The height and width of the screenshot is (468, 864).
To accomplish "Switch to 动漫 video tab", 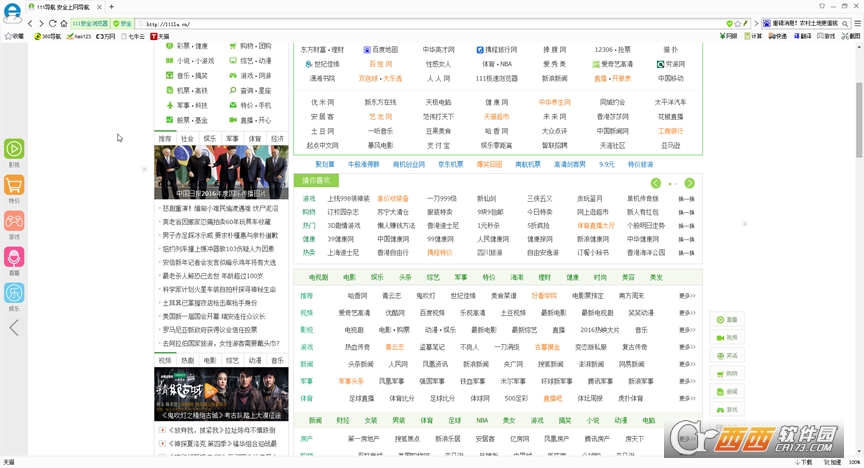I will pyautogui.click(x=255, y=361).
